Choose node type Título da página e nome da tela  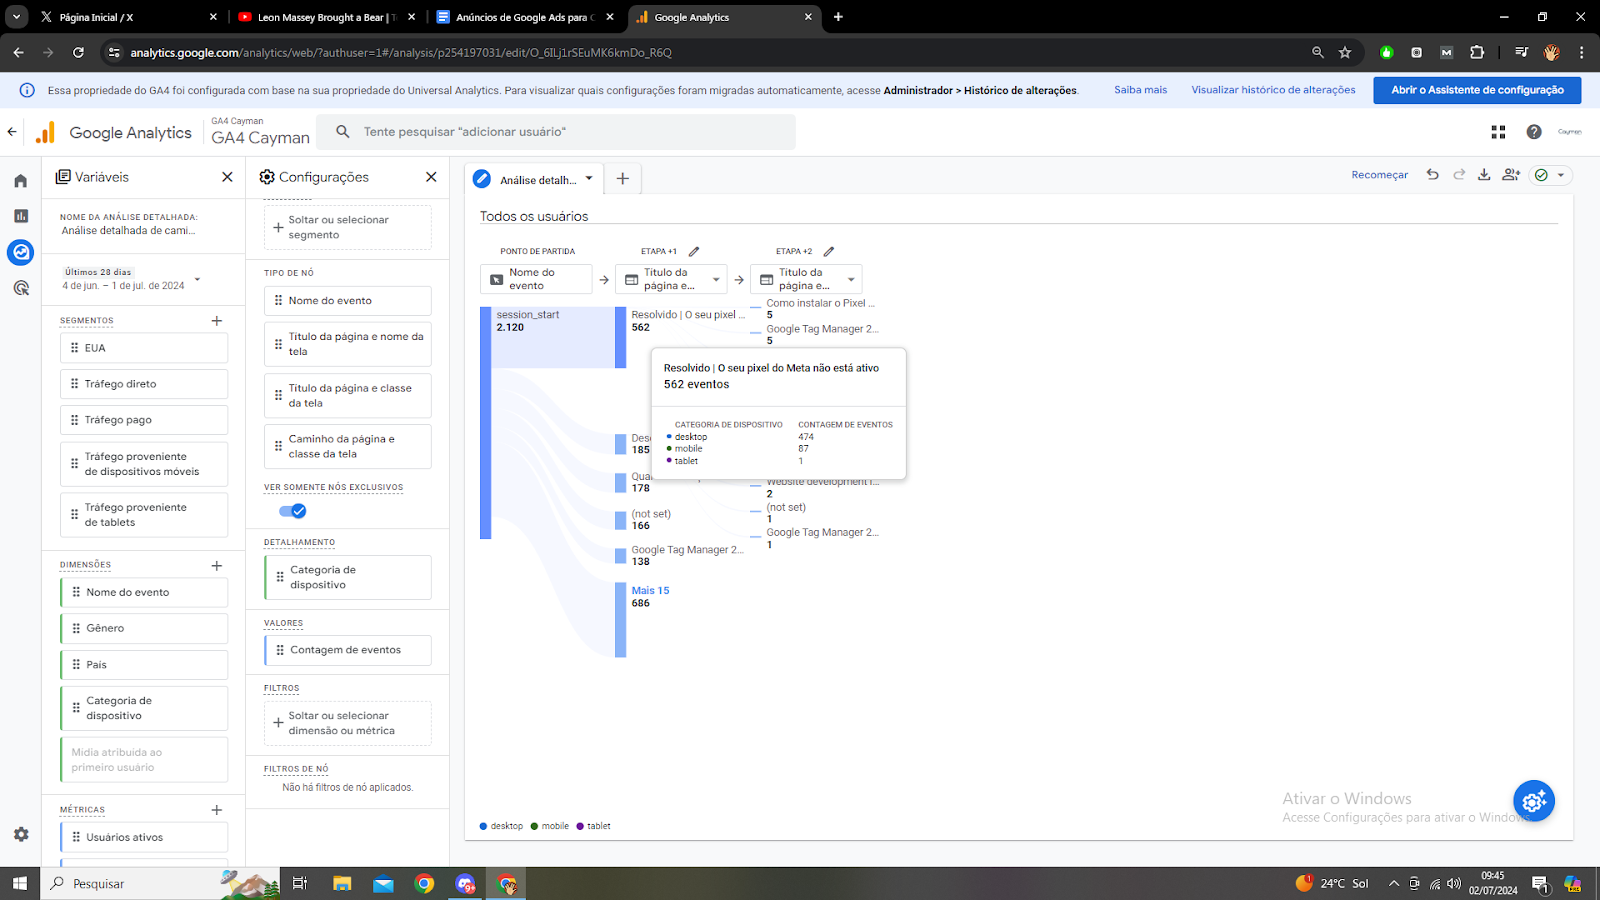(x=348, y=344)
